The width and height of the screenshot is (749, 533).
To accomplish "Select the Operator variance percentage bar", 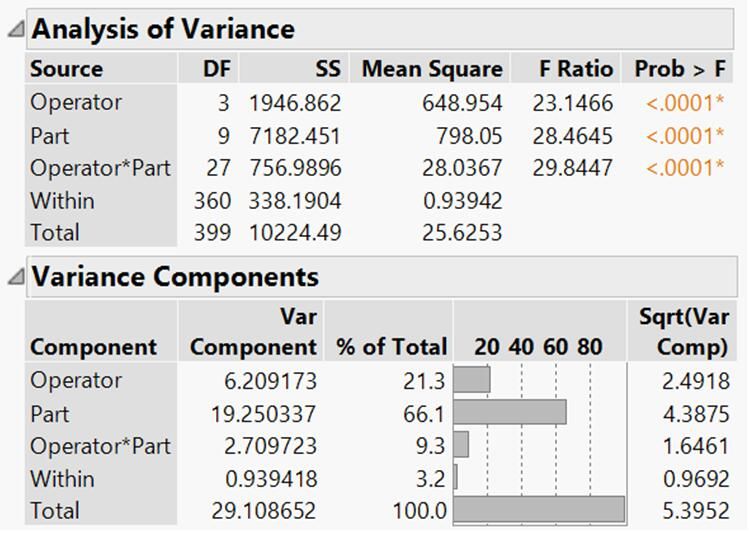I will click(471, 380).
